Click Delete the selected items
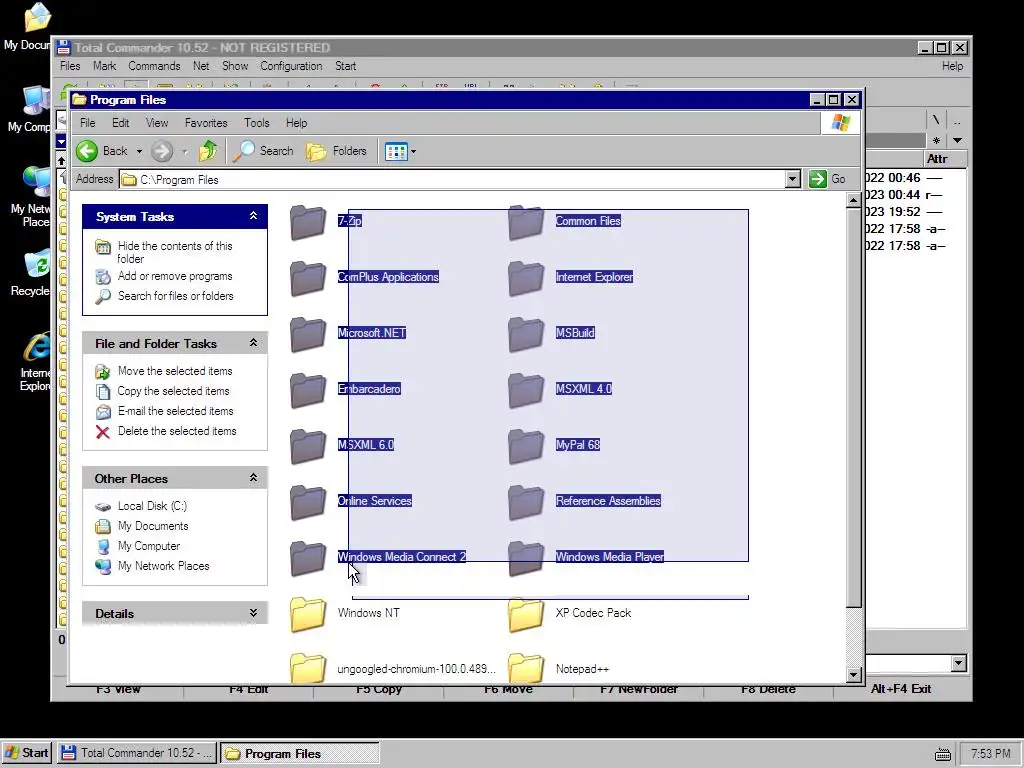 (177, 431)
